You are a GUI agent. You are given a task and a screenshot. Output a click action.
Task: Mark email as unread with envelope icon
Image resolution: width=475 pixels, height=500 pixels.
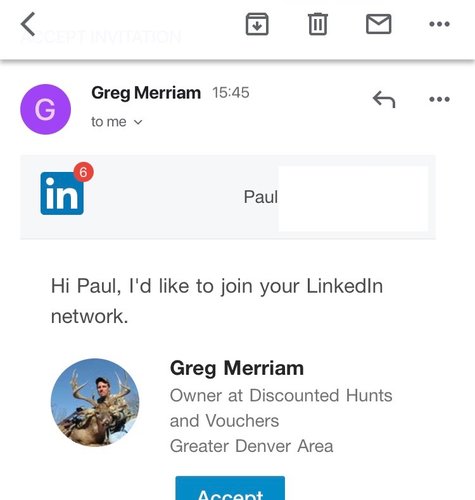click(379, 24)
